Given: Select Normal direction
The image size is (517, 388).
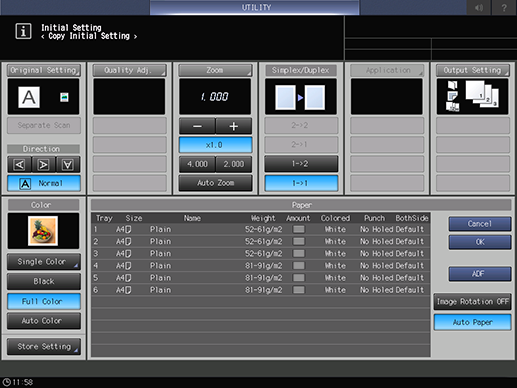Looking at the screenshot, I should tap(44, 183).
